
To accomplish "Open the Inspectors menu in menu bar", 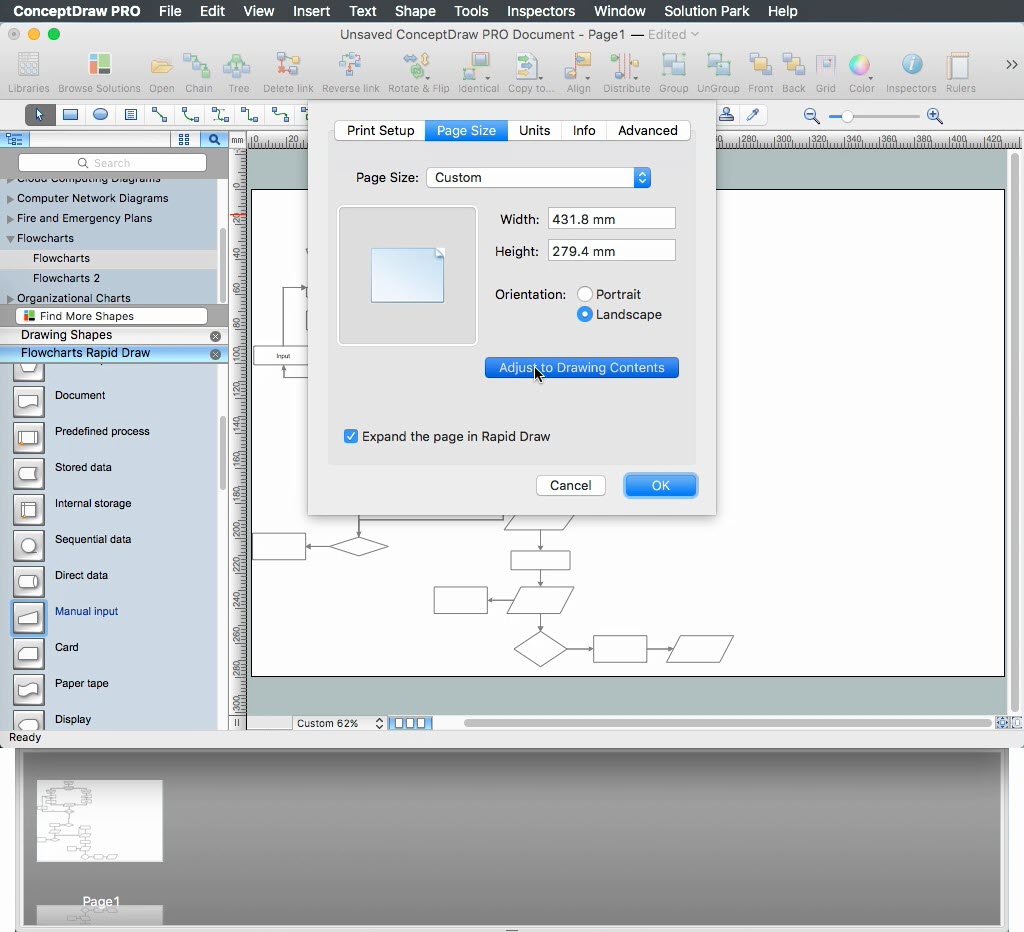I will [541, 11].
